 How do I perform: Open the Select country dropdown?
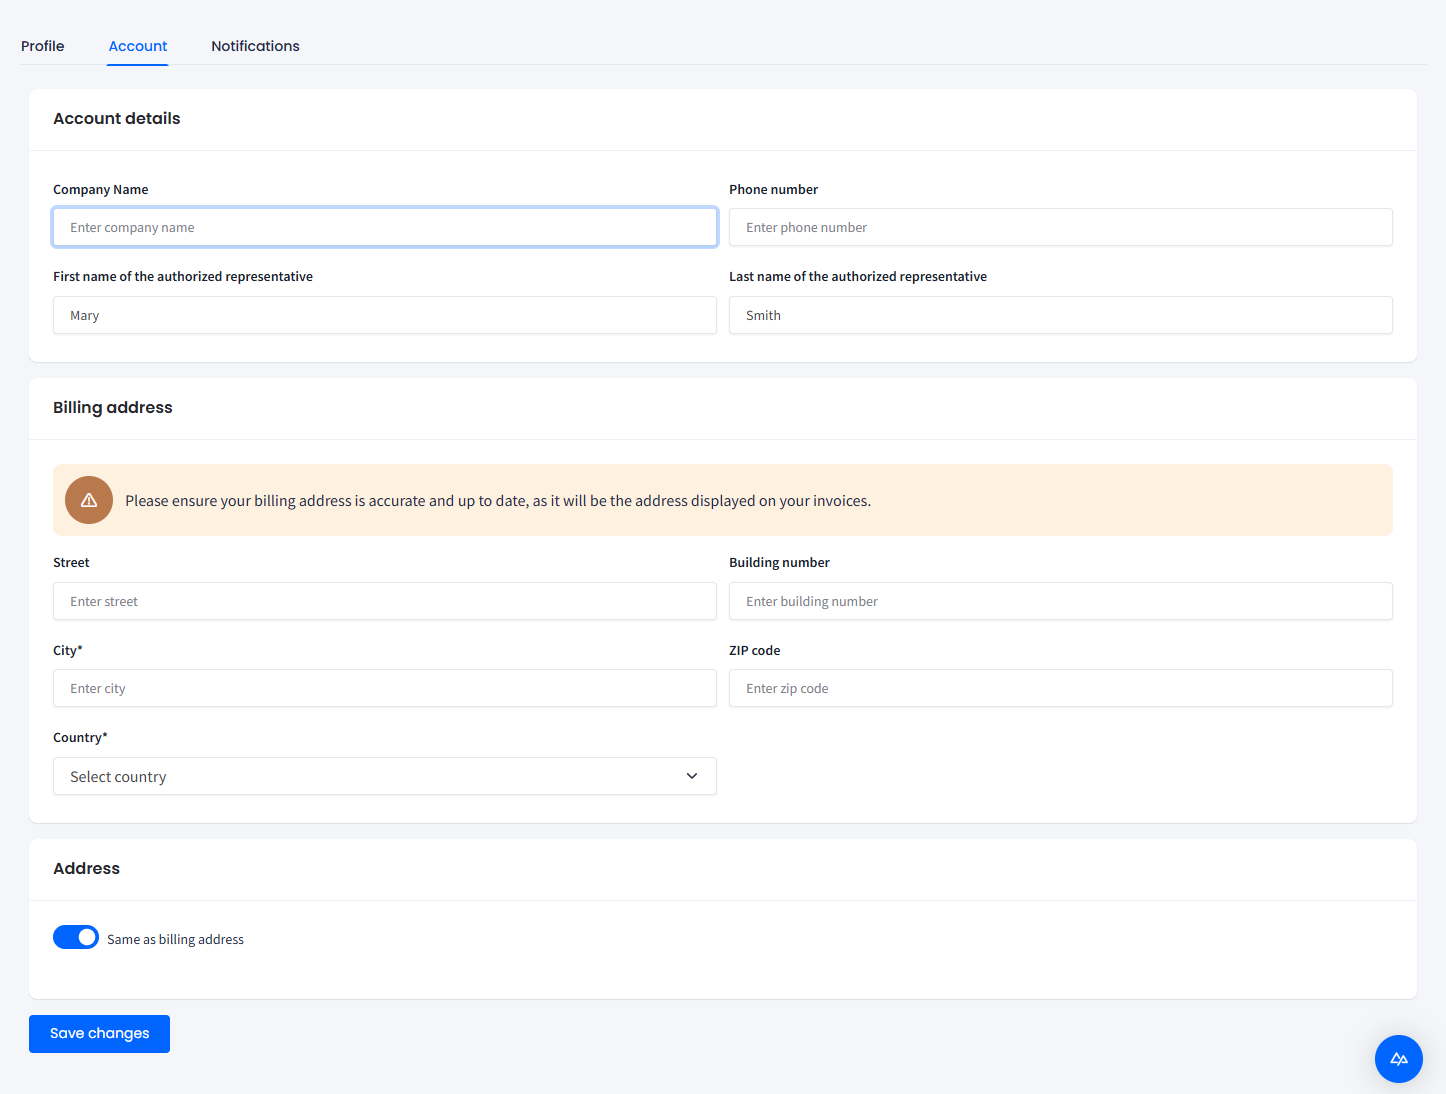385,776
